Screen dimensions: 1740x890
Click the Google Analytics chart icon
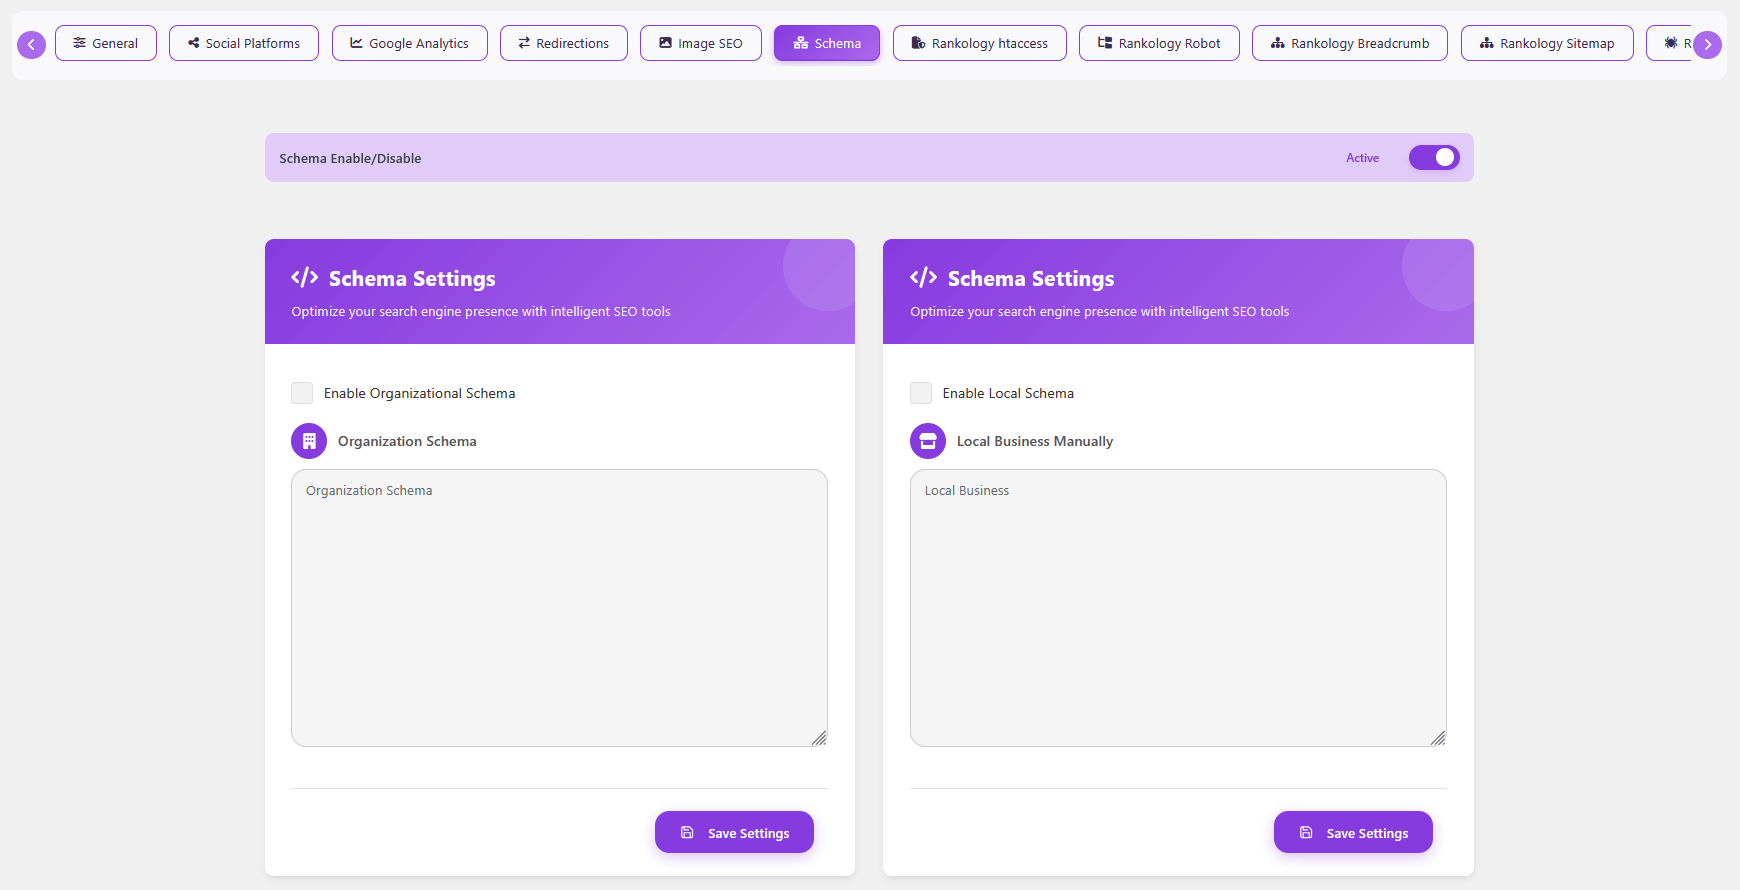coord(356,43)
